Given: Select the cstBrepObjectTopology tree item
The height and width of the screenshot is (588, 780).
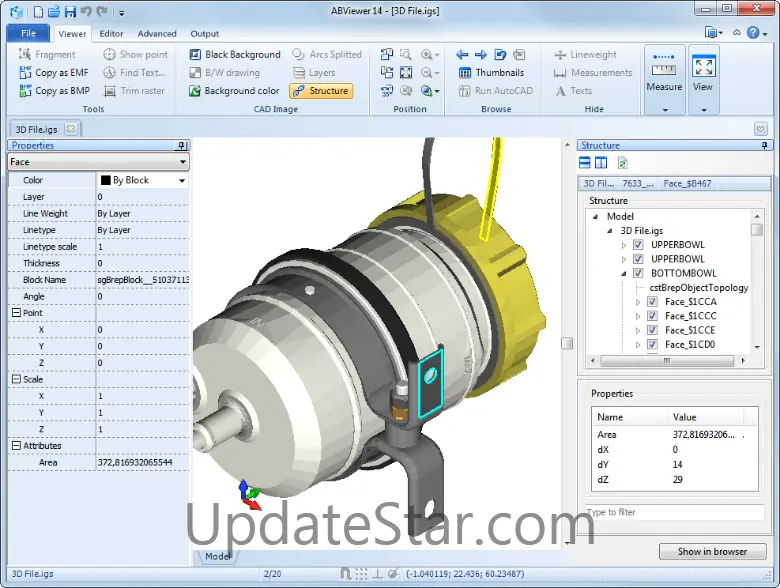Looking at the screenshot, I should tap(698, 288).
